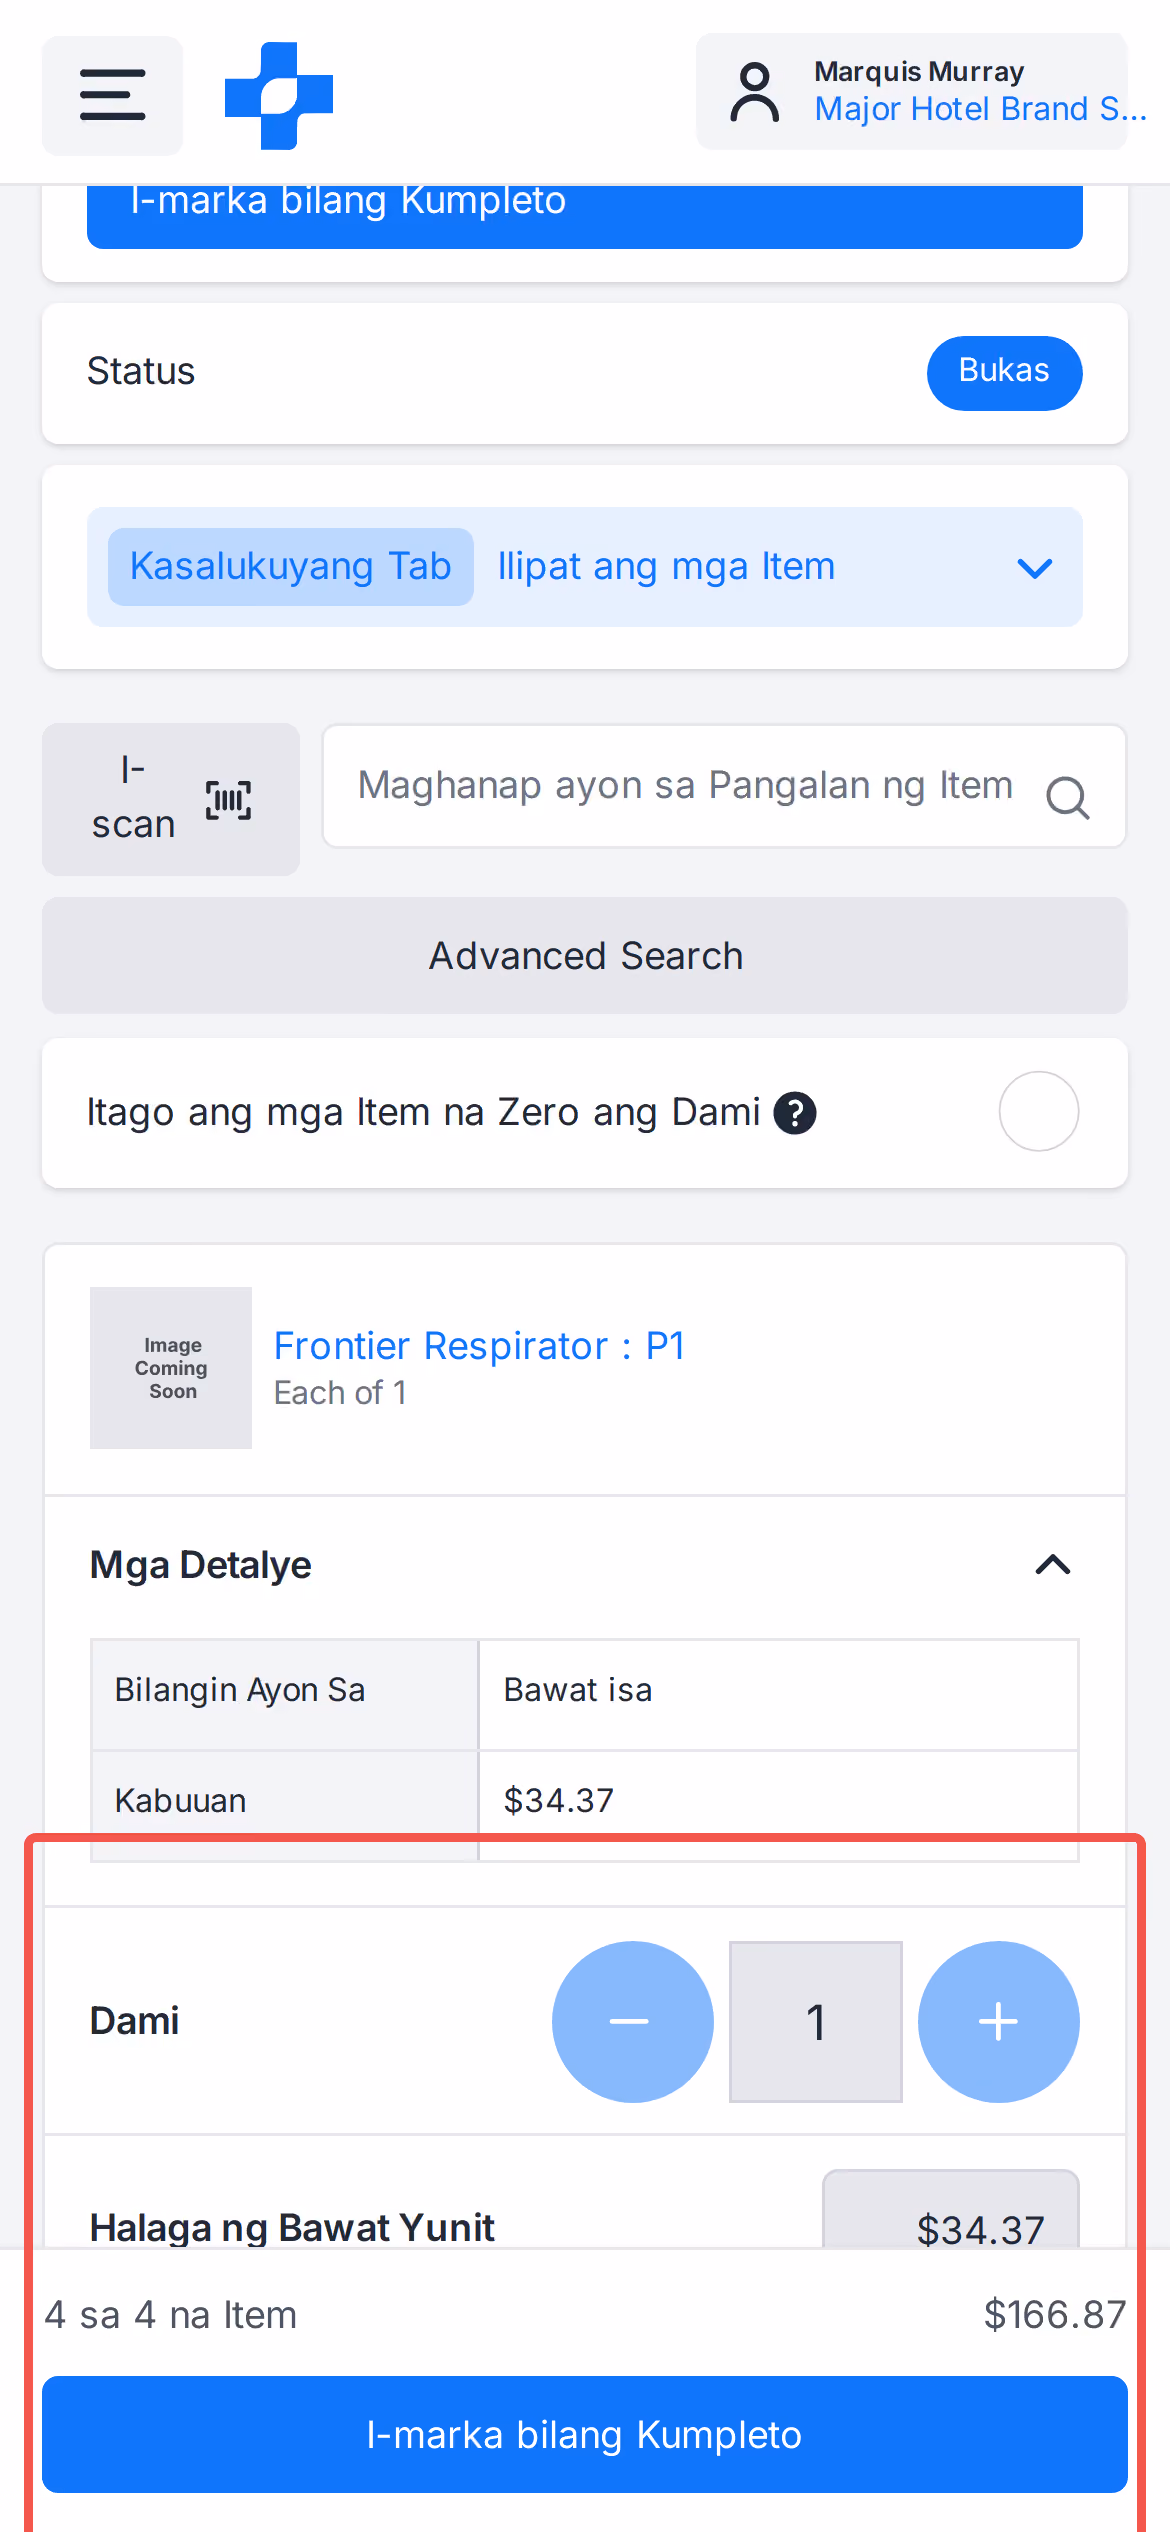Open Major Hotel Brand account link

click(980, 109)
